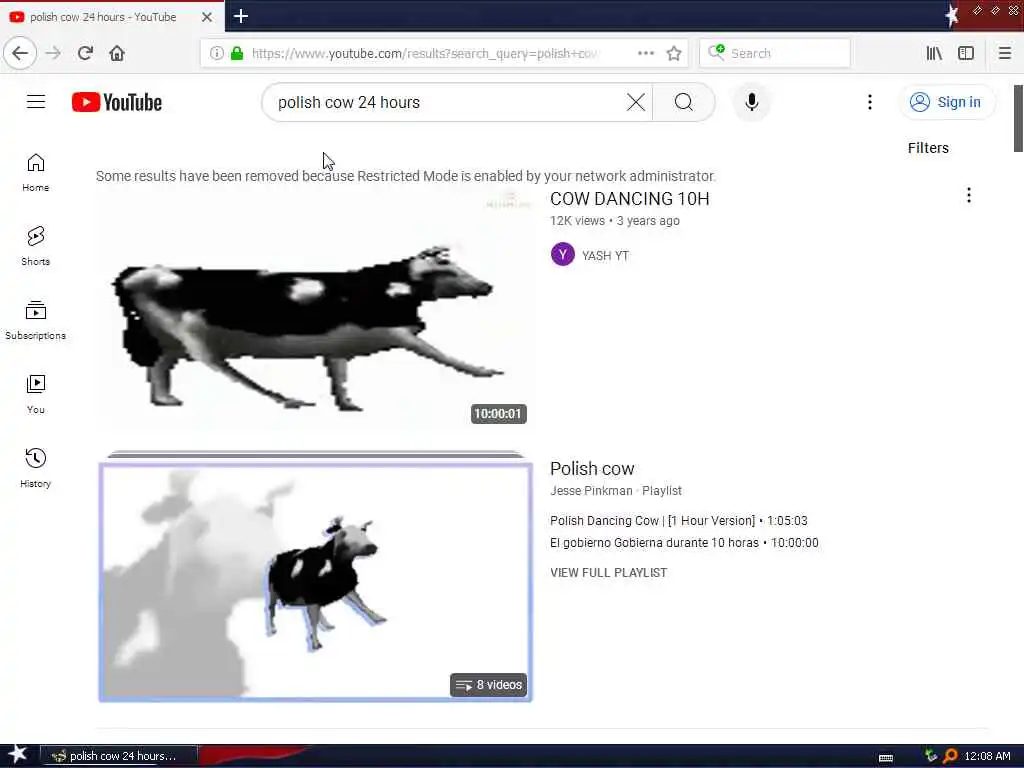1024x768 pixels.
Task: Click the keyboard icon in system tray
Action: (x=886, y=757)
